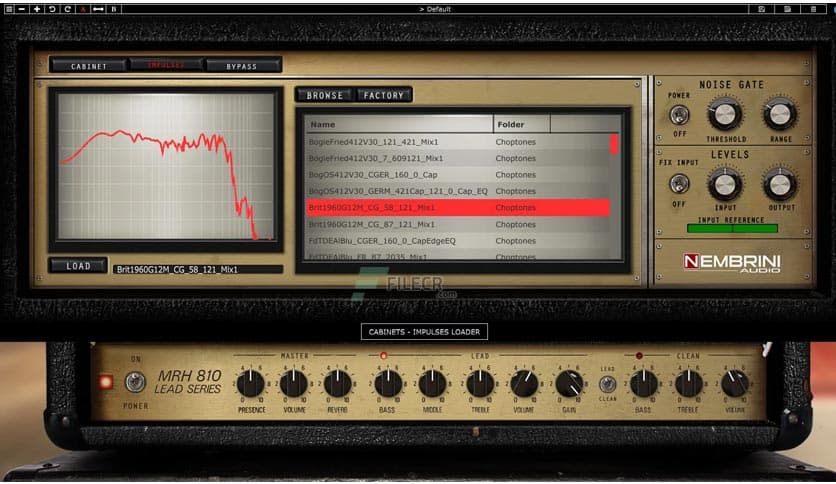This screenshot has width=836, height=484.
Task: Sort list by the Folder column header
Action: 522,124
